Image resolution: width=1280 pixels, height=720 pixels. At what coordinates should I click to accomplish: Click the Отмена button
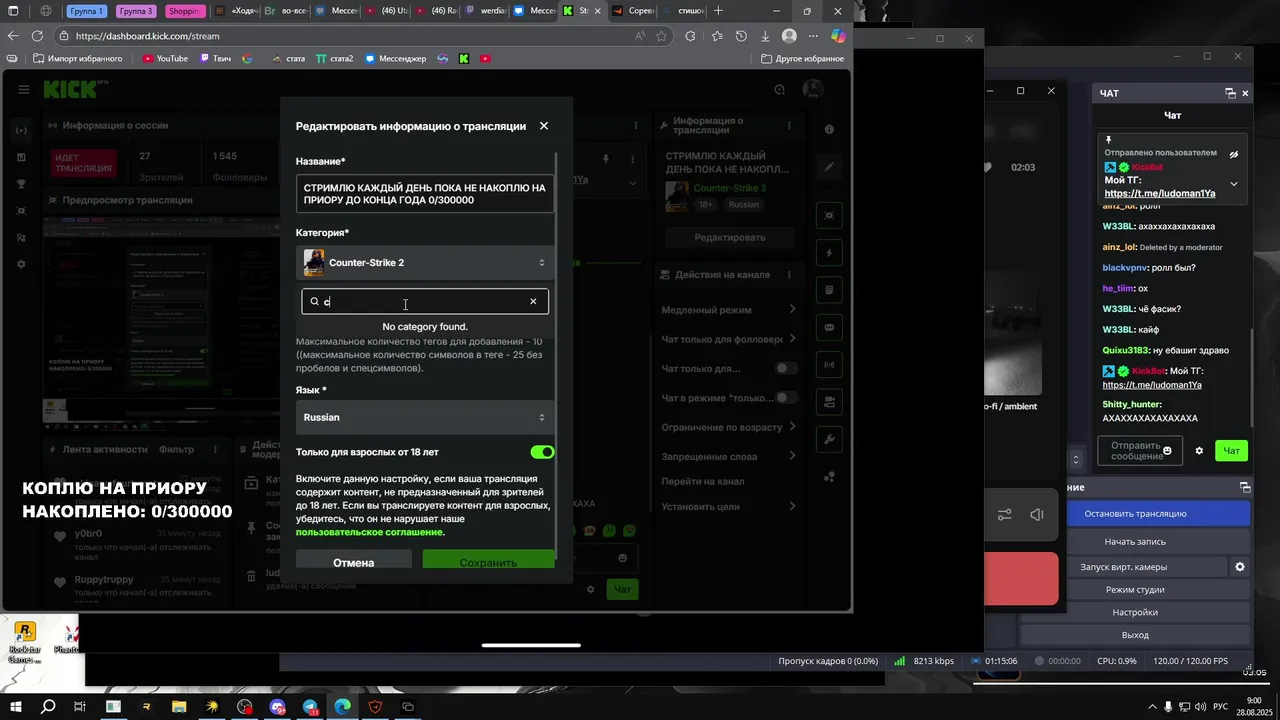click(354, 562)
